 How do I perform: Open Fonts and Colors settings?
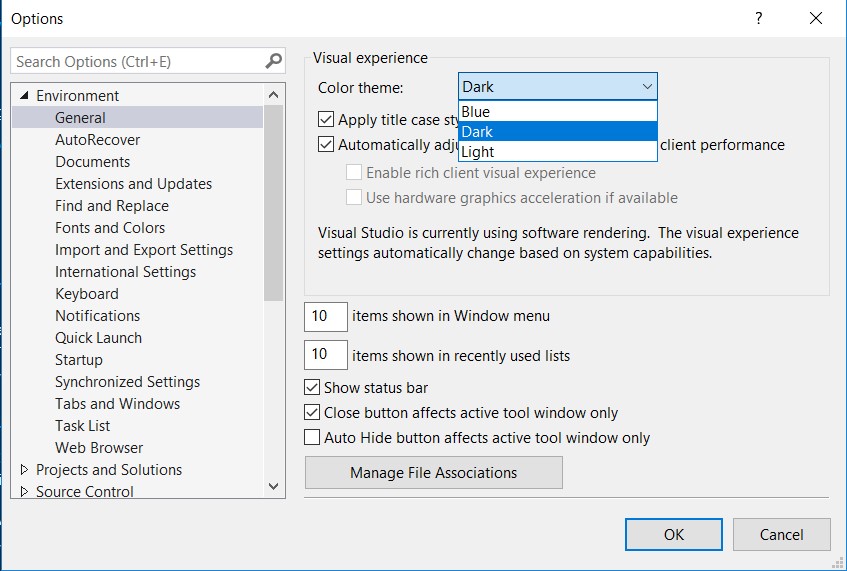coord(110,228)
